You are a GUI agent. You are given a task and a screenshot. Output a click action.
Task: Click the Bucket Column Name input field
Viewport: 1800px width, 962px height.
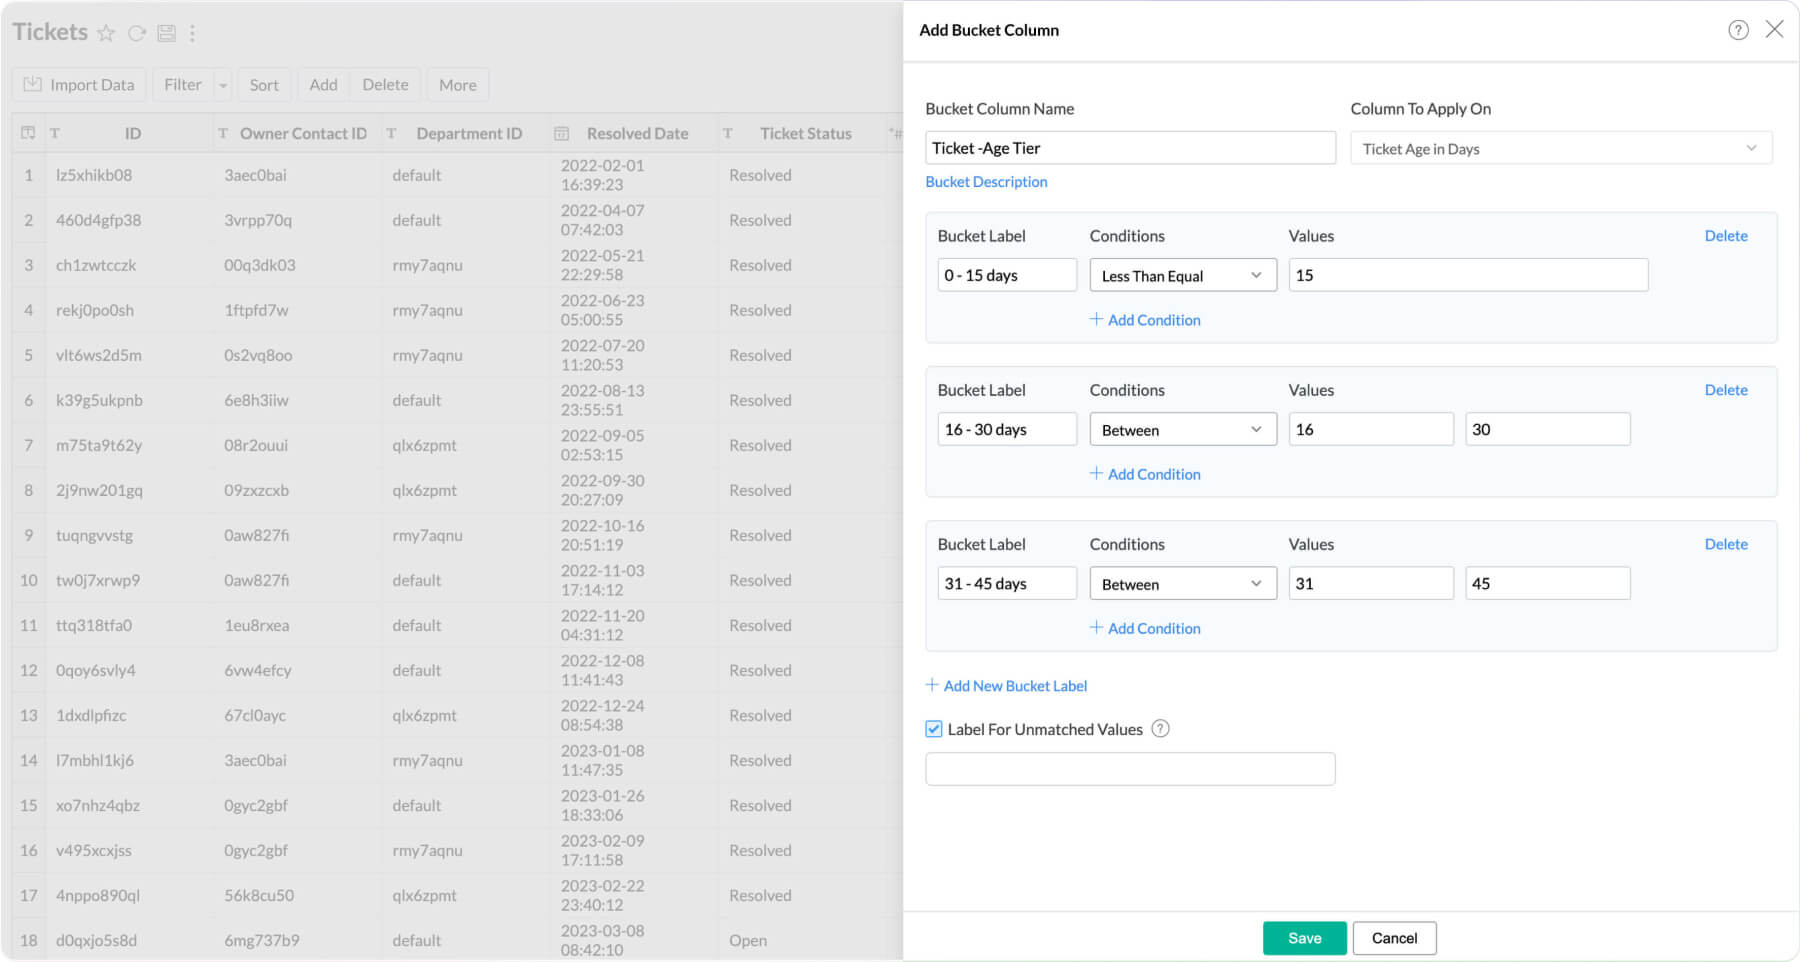pos(1130,148)
